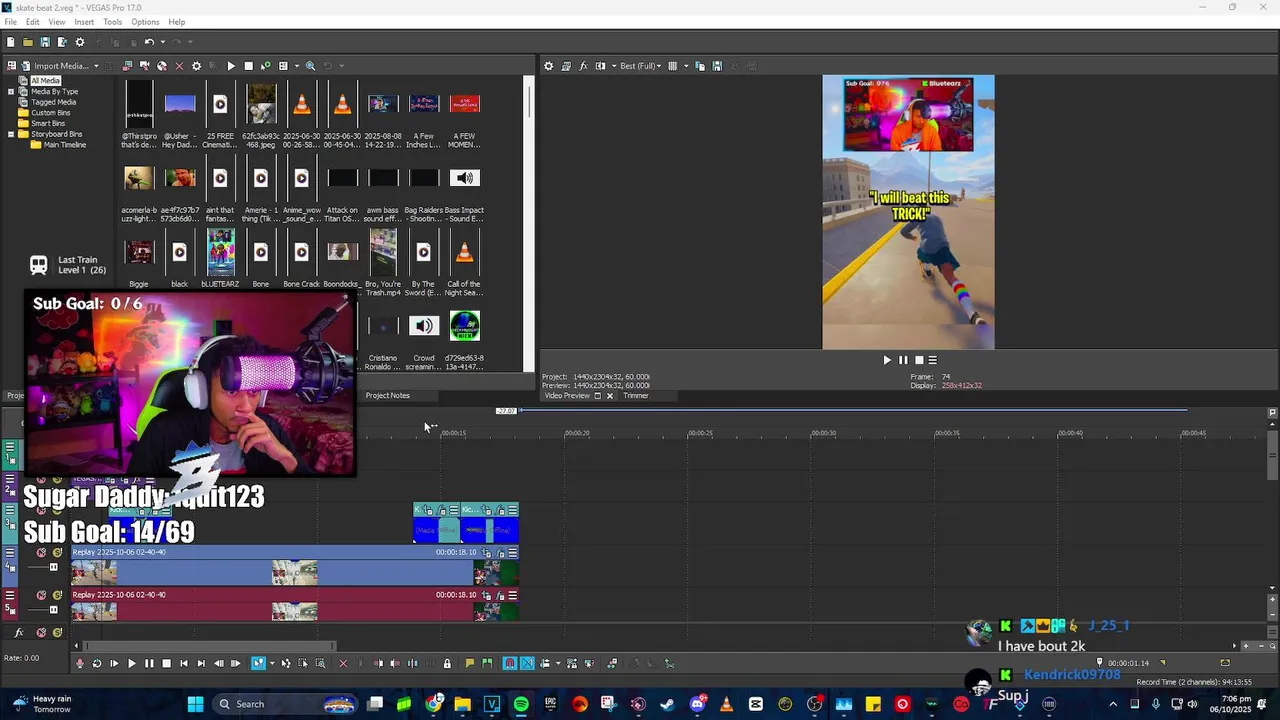Select Smart Bins folder

click(48, 123)
